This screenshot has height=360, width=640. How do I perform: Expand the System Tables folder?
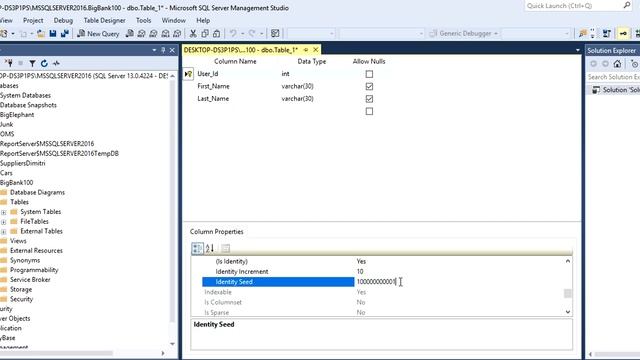click(x=4, y=212)
